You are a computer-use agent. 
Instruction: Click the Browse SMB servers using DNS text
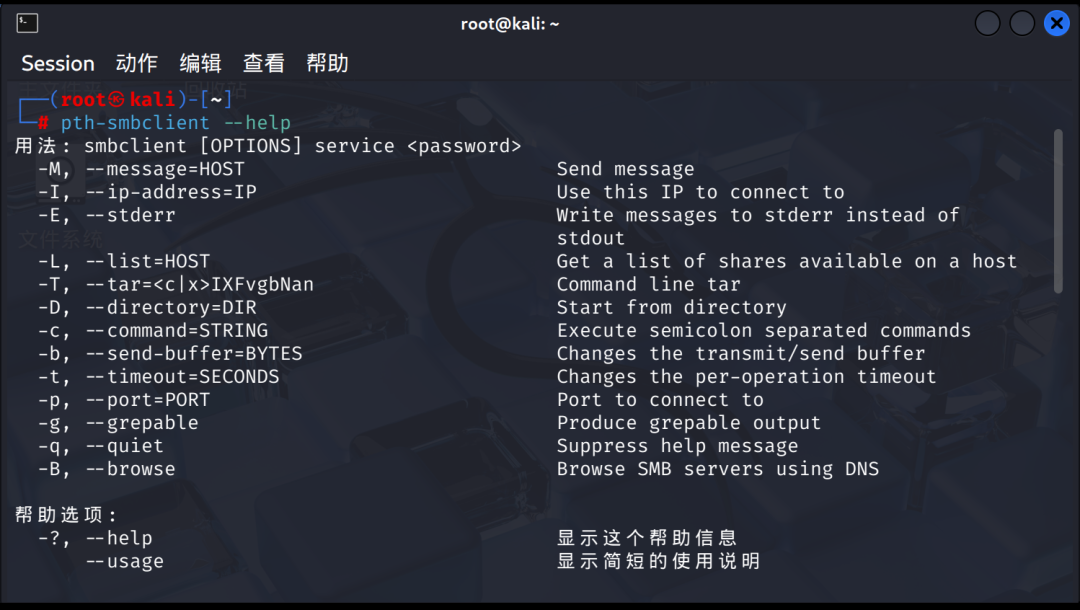718,469
